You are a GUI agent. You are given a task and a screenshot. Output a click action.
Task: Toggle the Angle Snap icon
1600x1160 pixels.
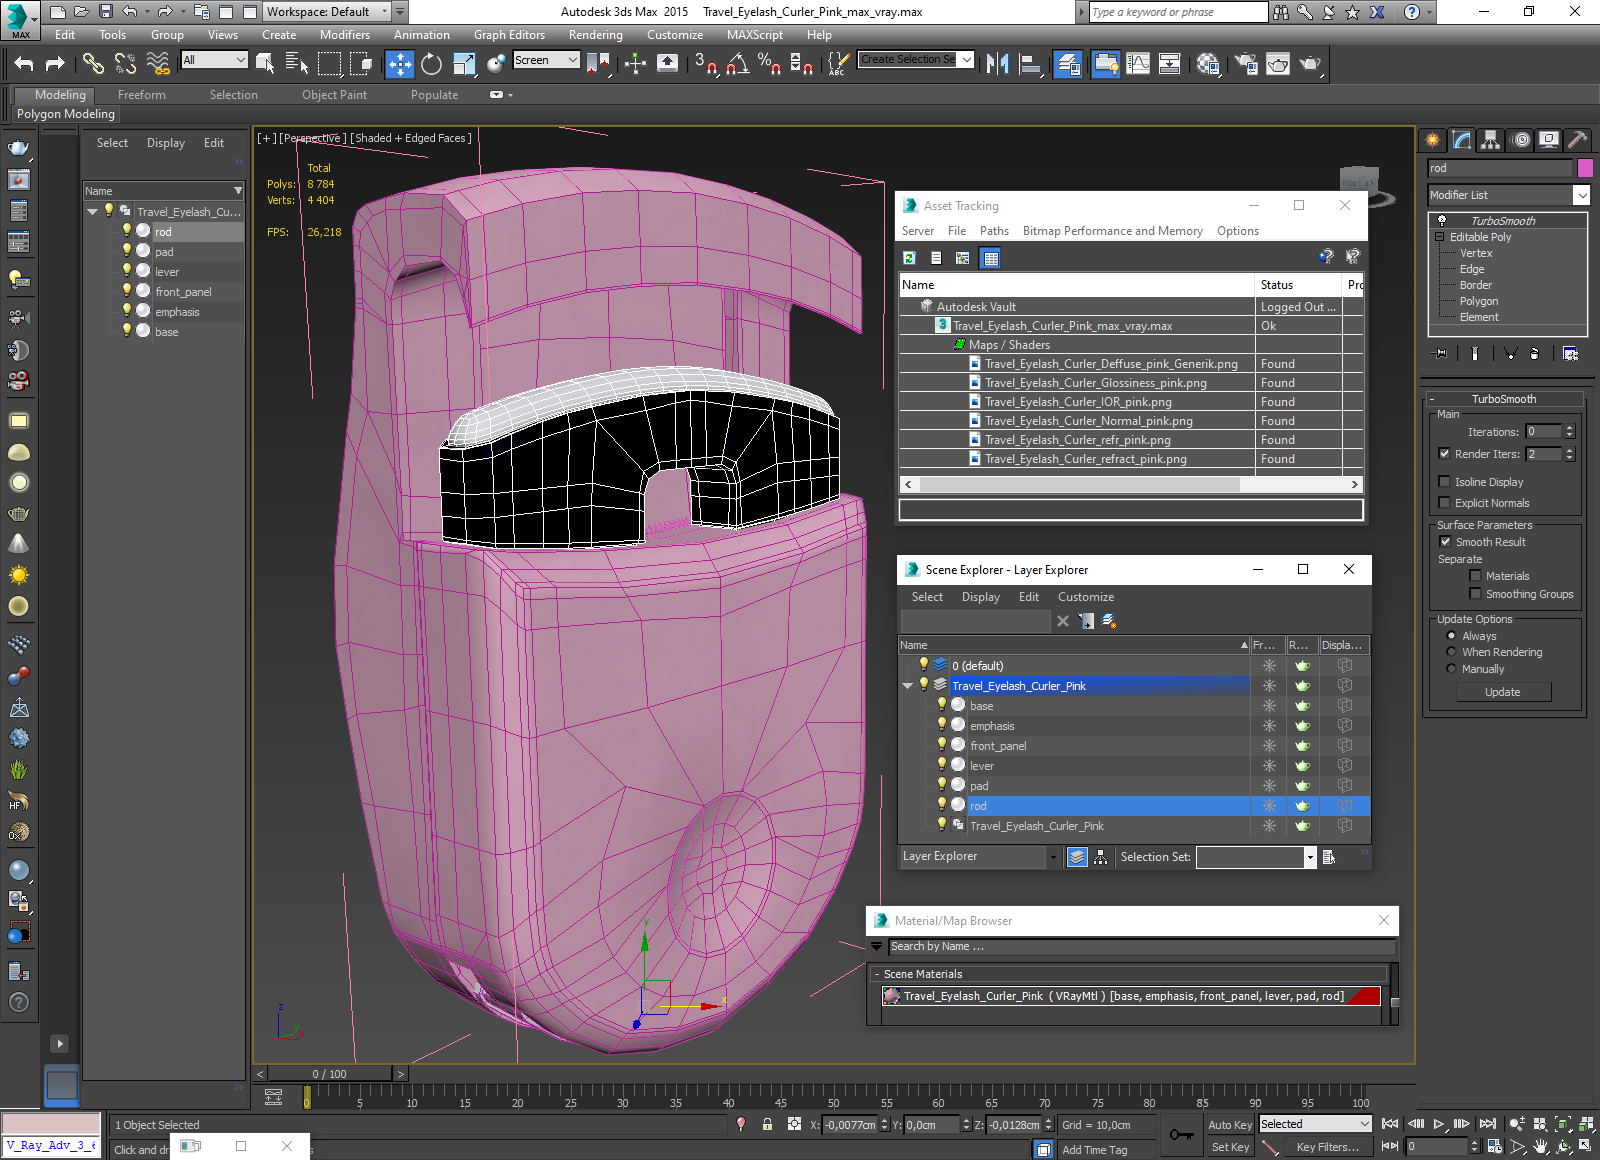point(738,64)
